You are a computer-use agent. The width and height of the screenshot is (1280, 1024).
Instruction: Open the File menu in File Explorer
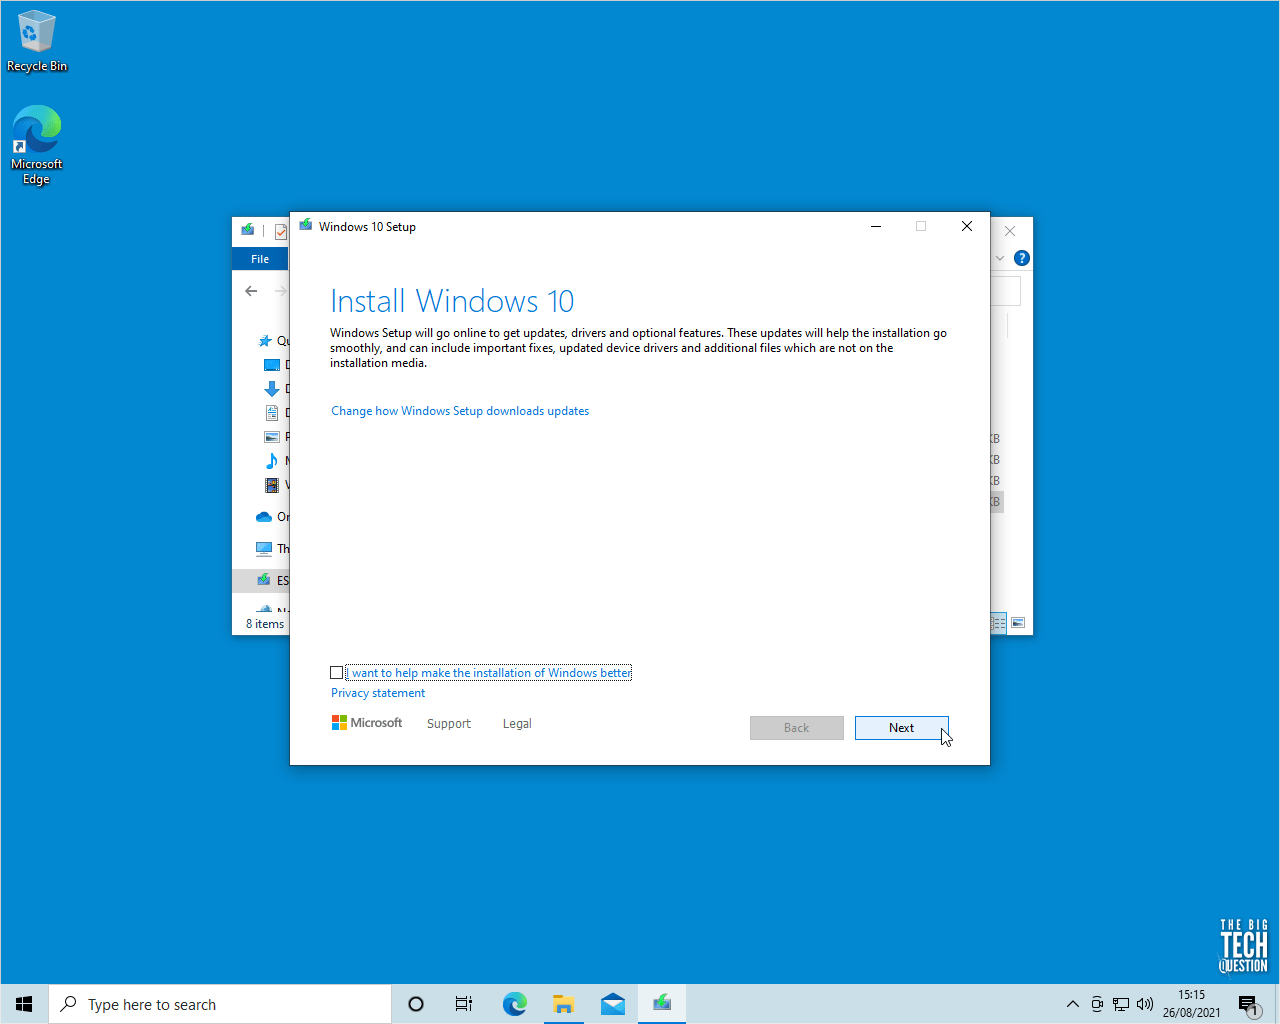[260, 259]
